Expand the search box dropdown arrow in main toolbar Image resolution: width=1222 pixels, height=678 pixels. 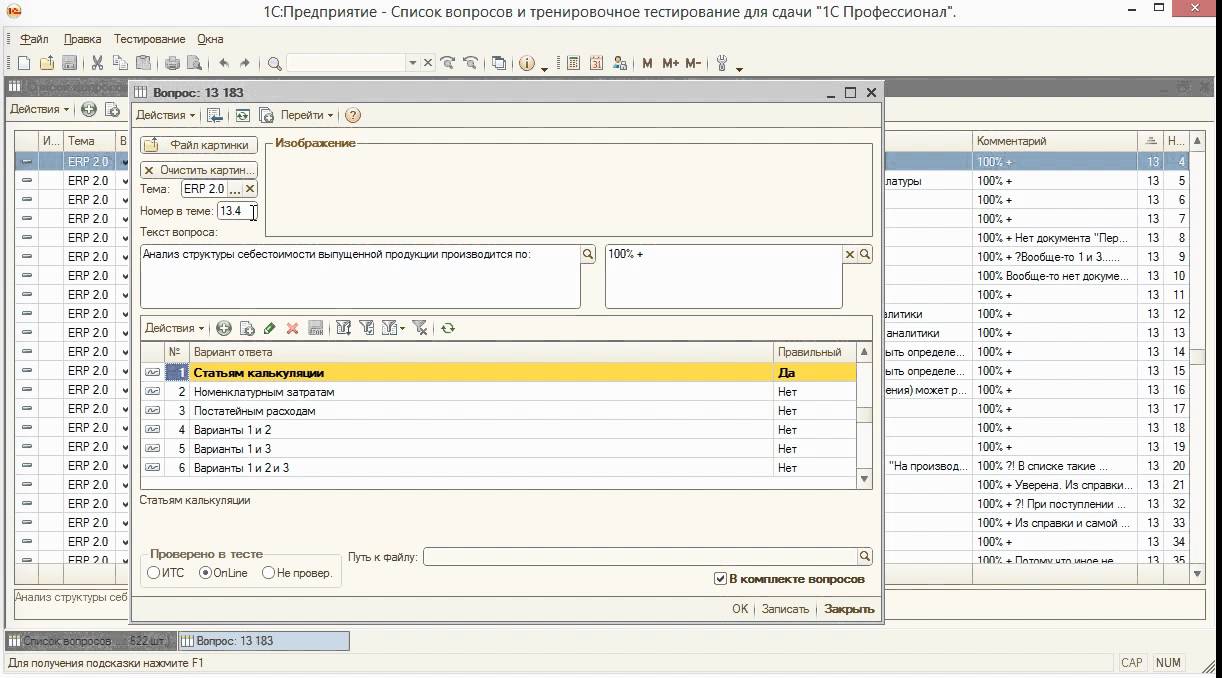(x=412, y=63)
